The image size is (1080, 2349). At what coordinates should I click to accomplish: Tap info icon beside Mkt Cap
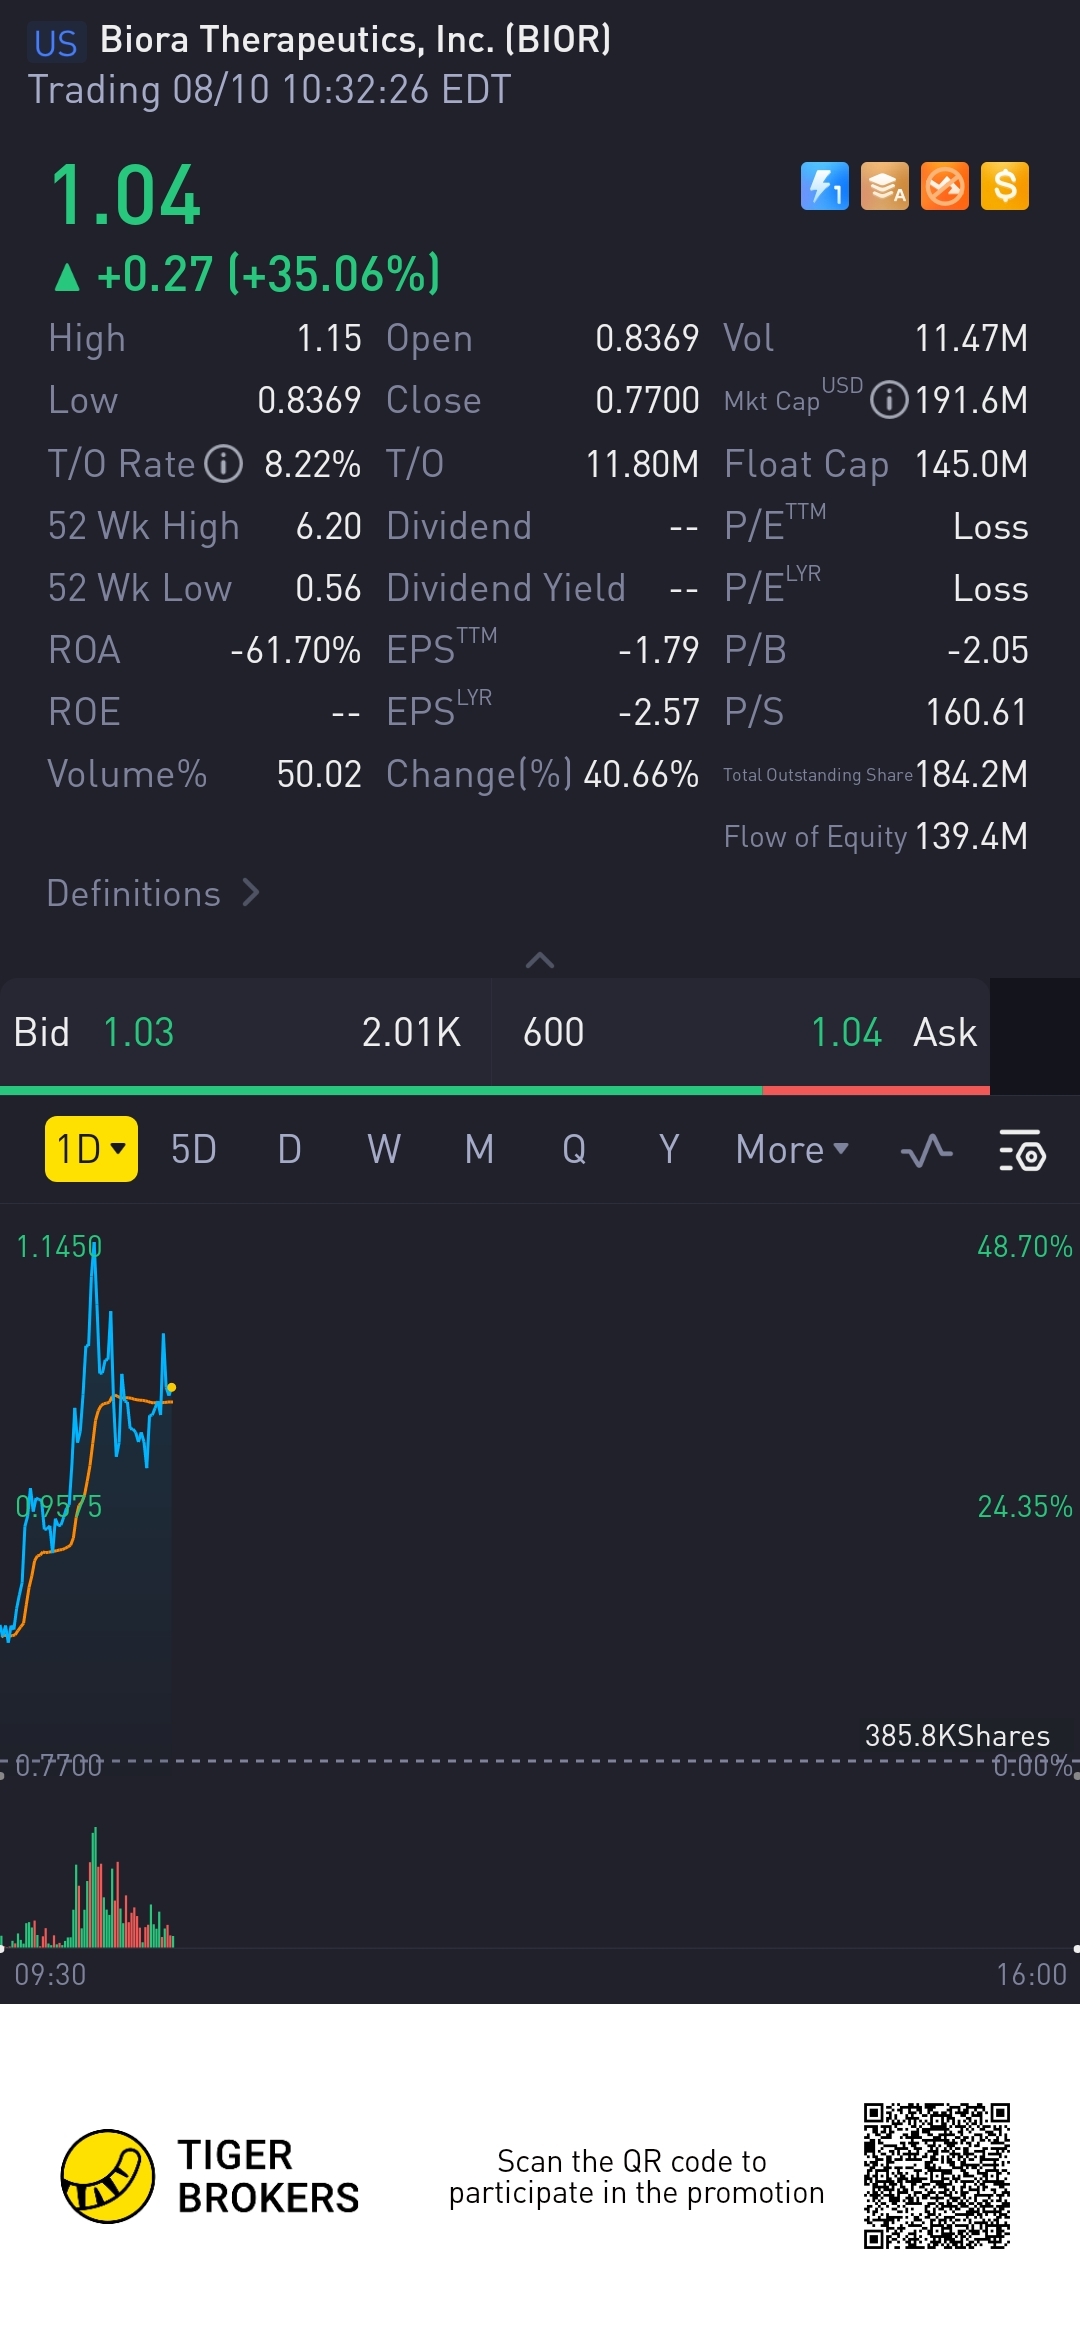pyautogui.click(x=889, y=401)
